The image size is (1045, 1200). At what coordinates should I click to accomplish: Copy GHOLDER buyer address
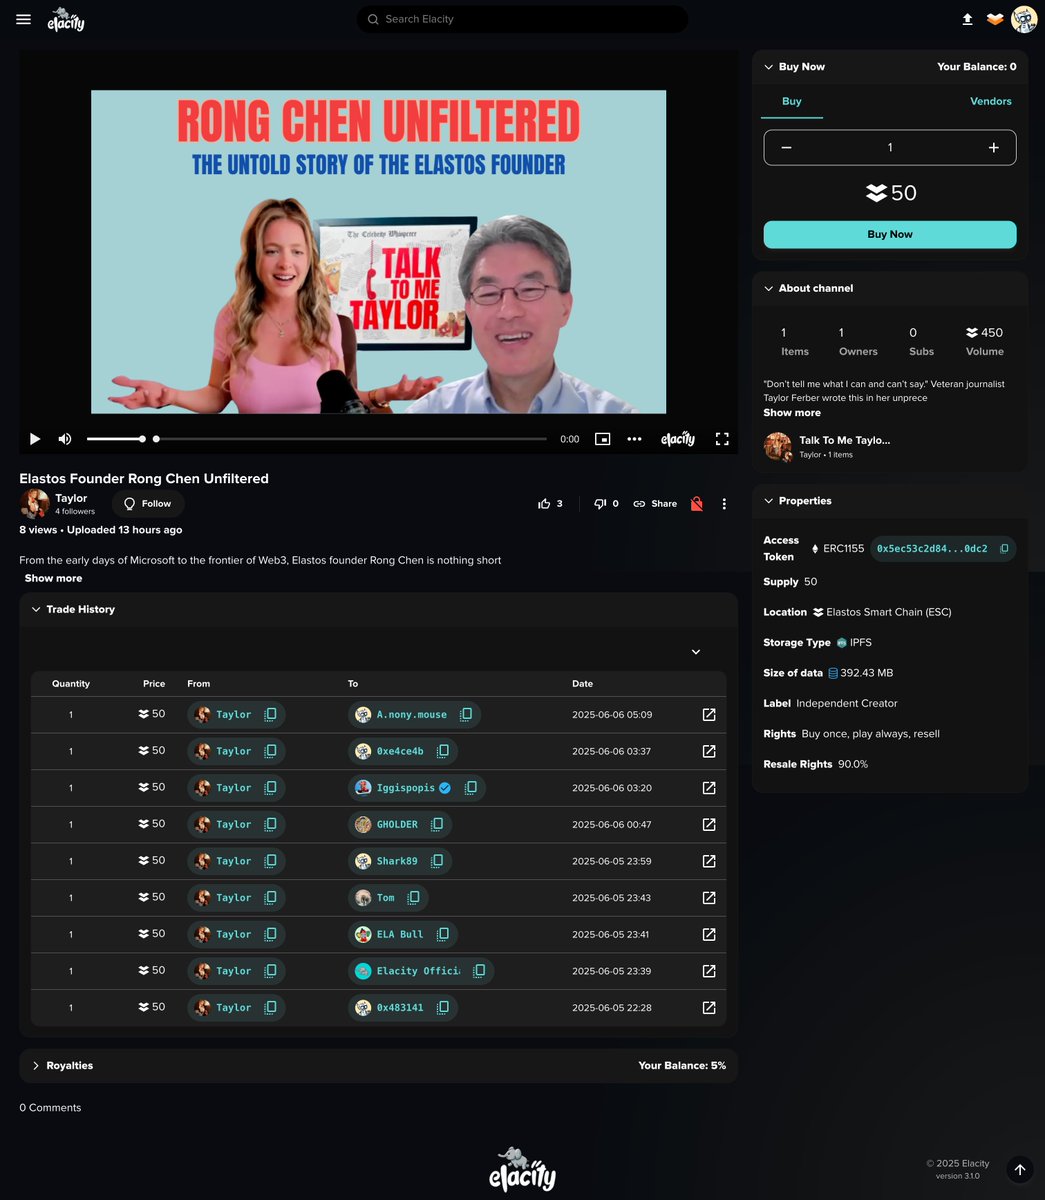[437, 825]
